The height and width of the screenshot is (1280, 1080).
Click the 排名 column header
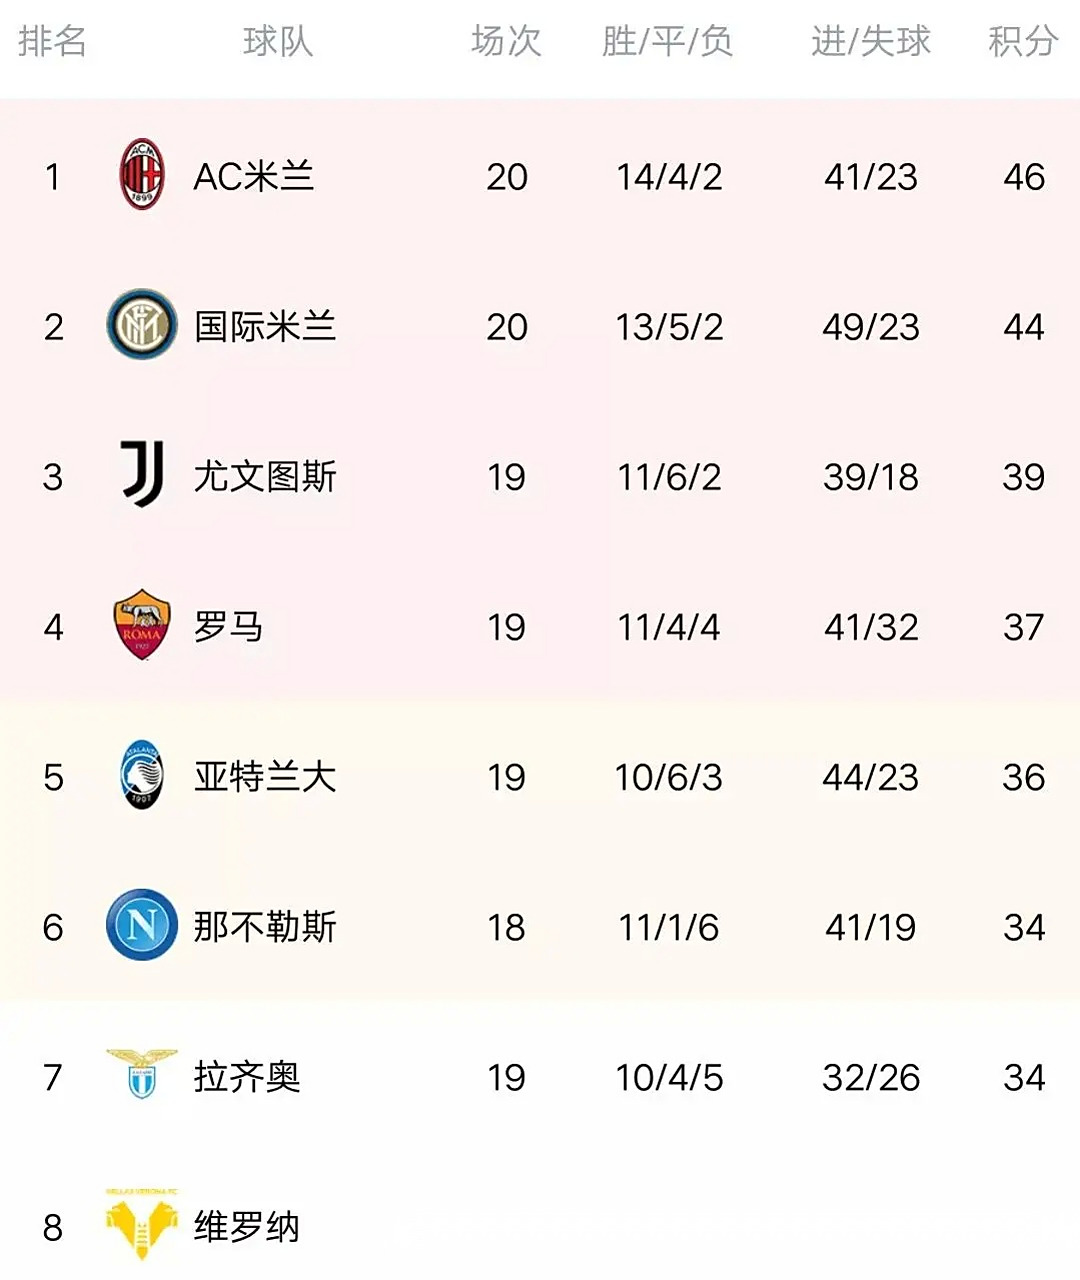pos(52,42)
